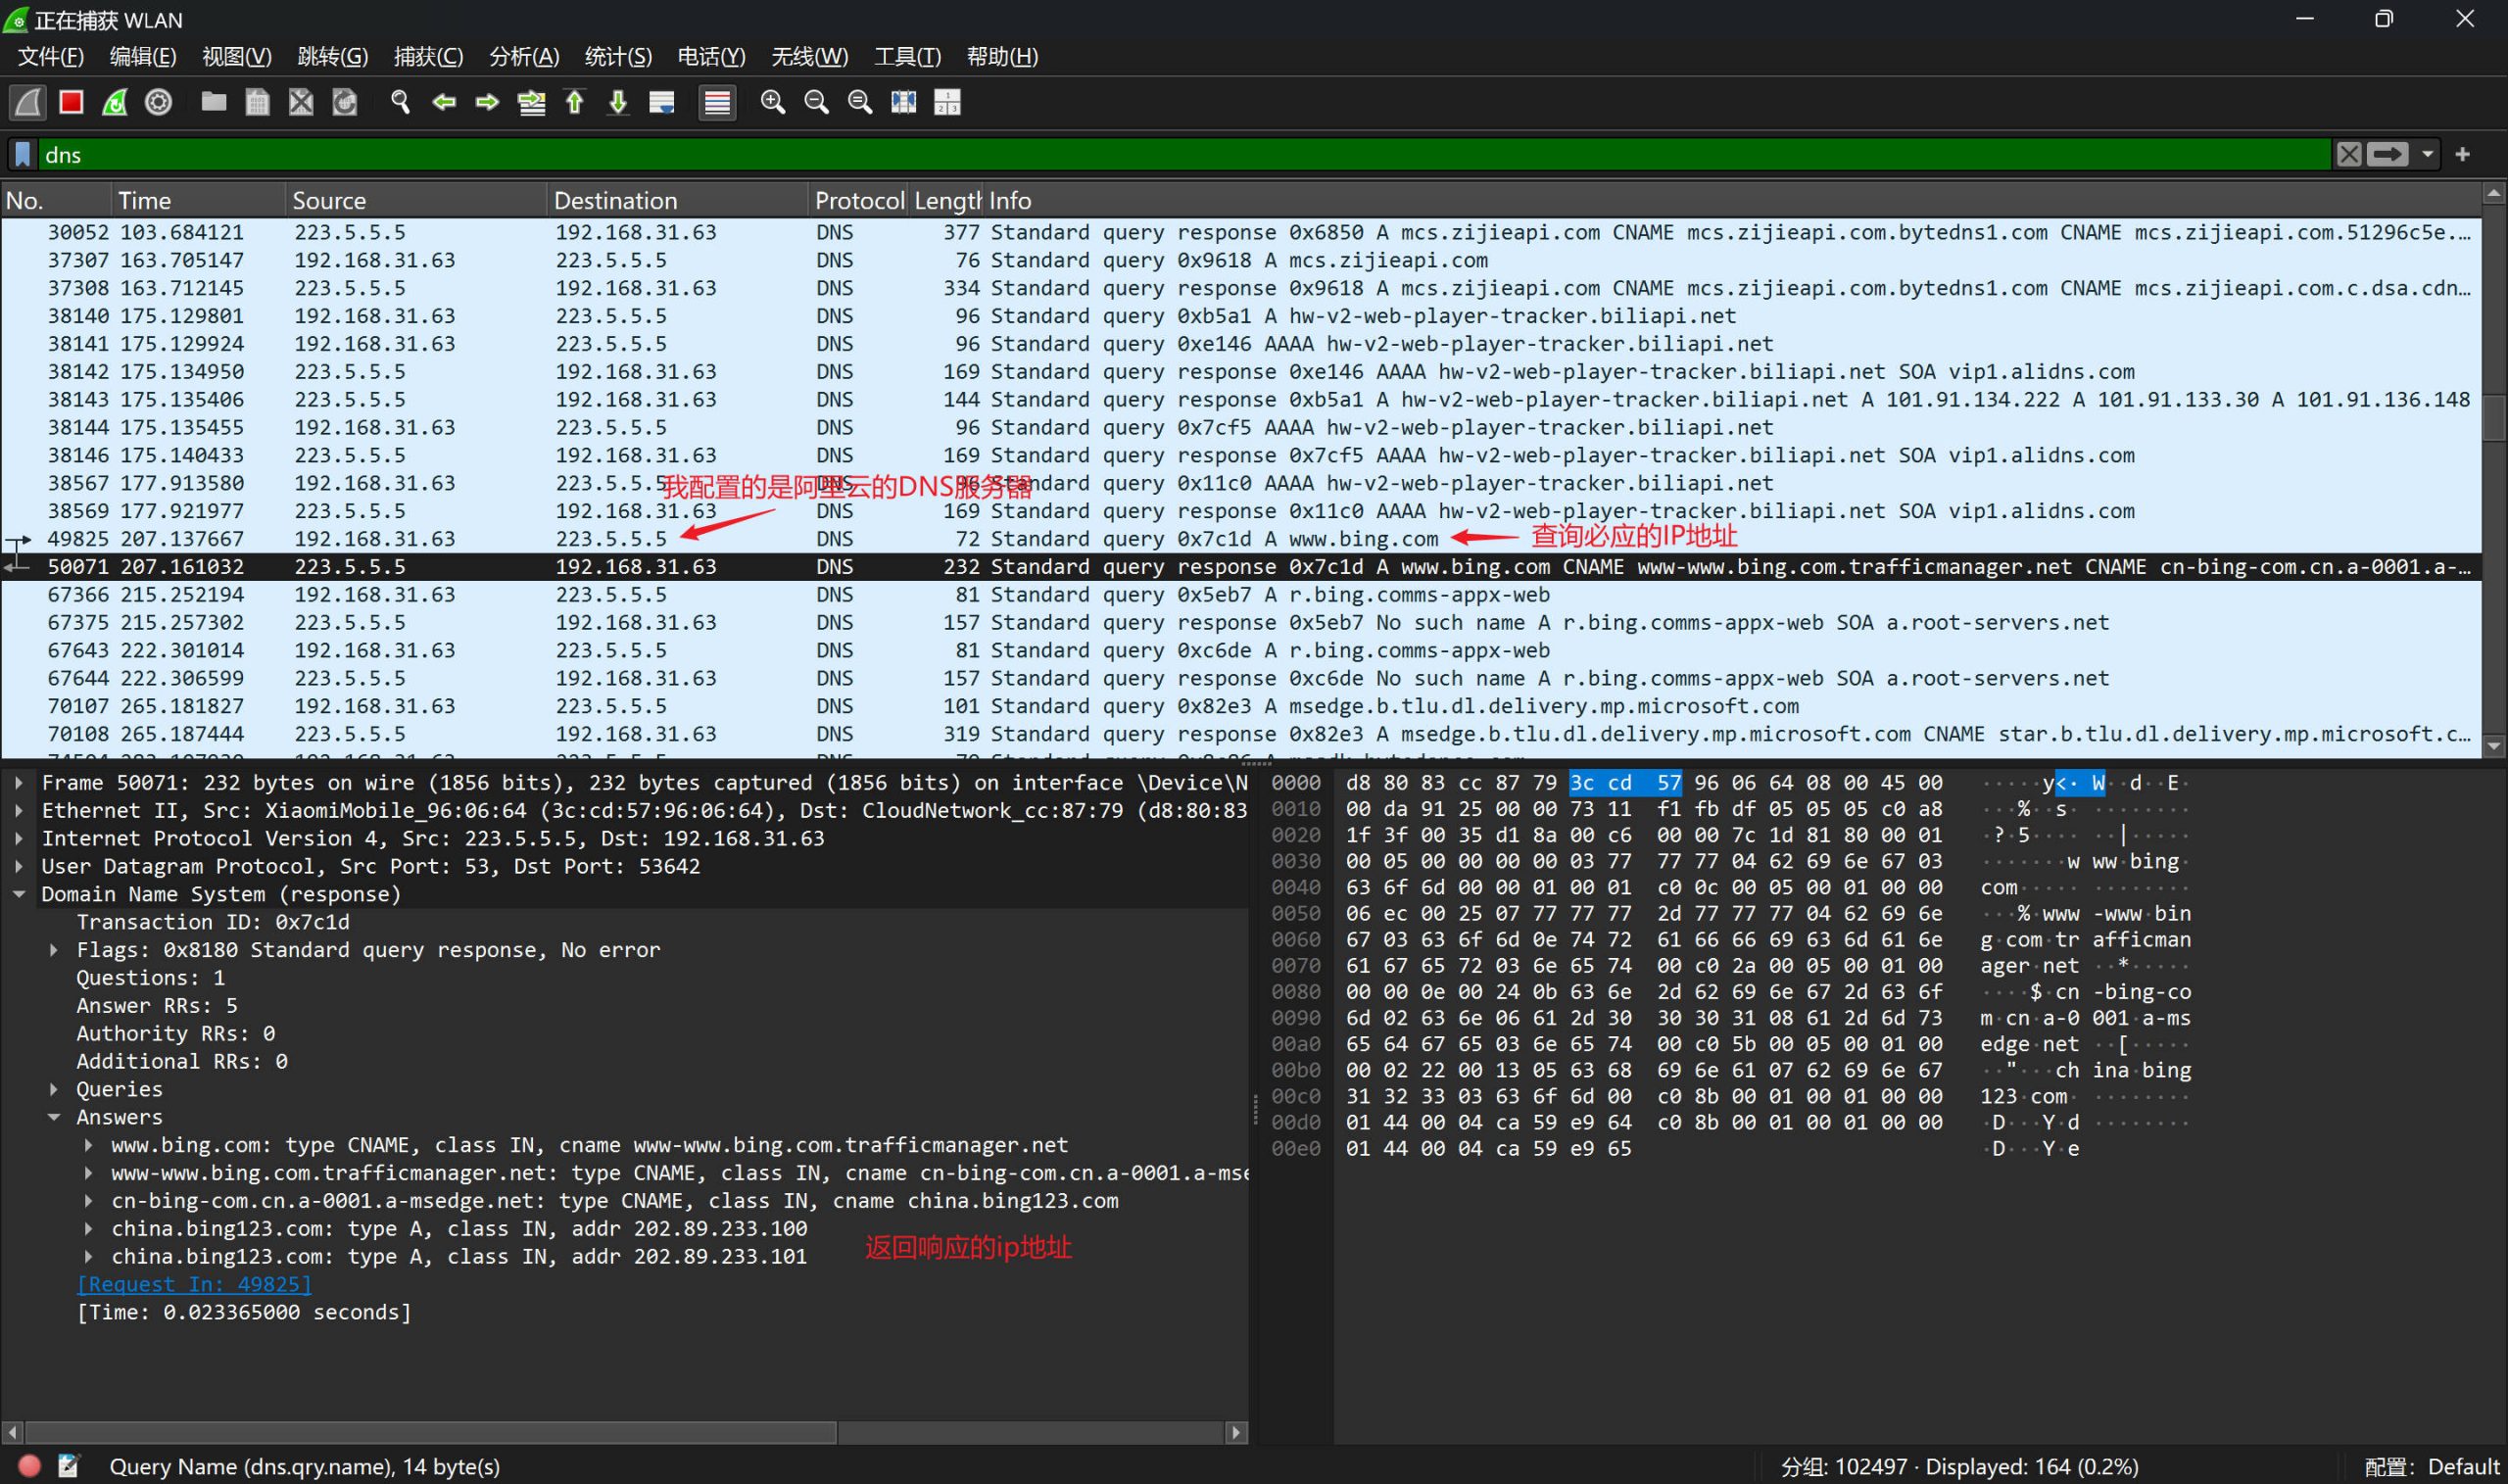
Task: Collapse the Answers section
Action: tap(54, 1117)
